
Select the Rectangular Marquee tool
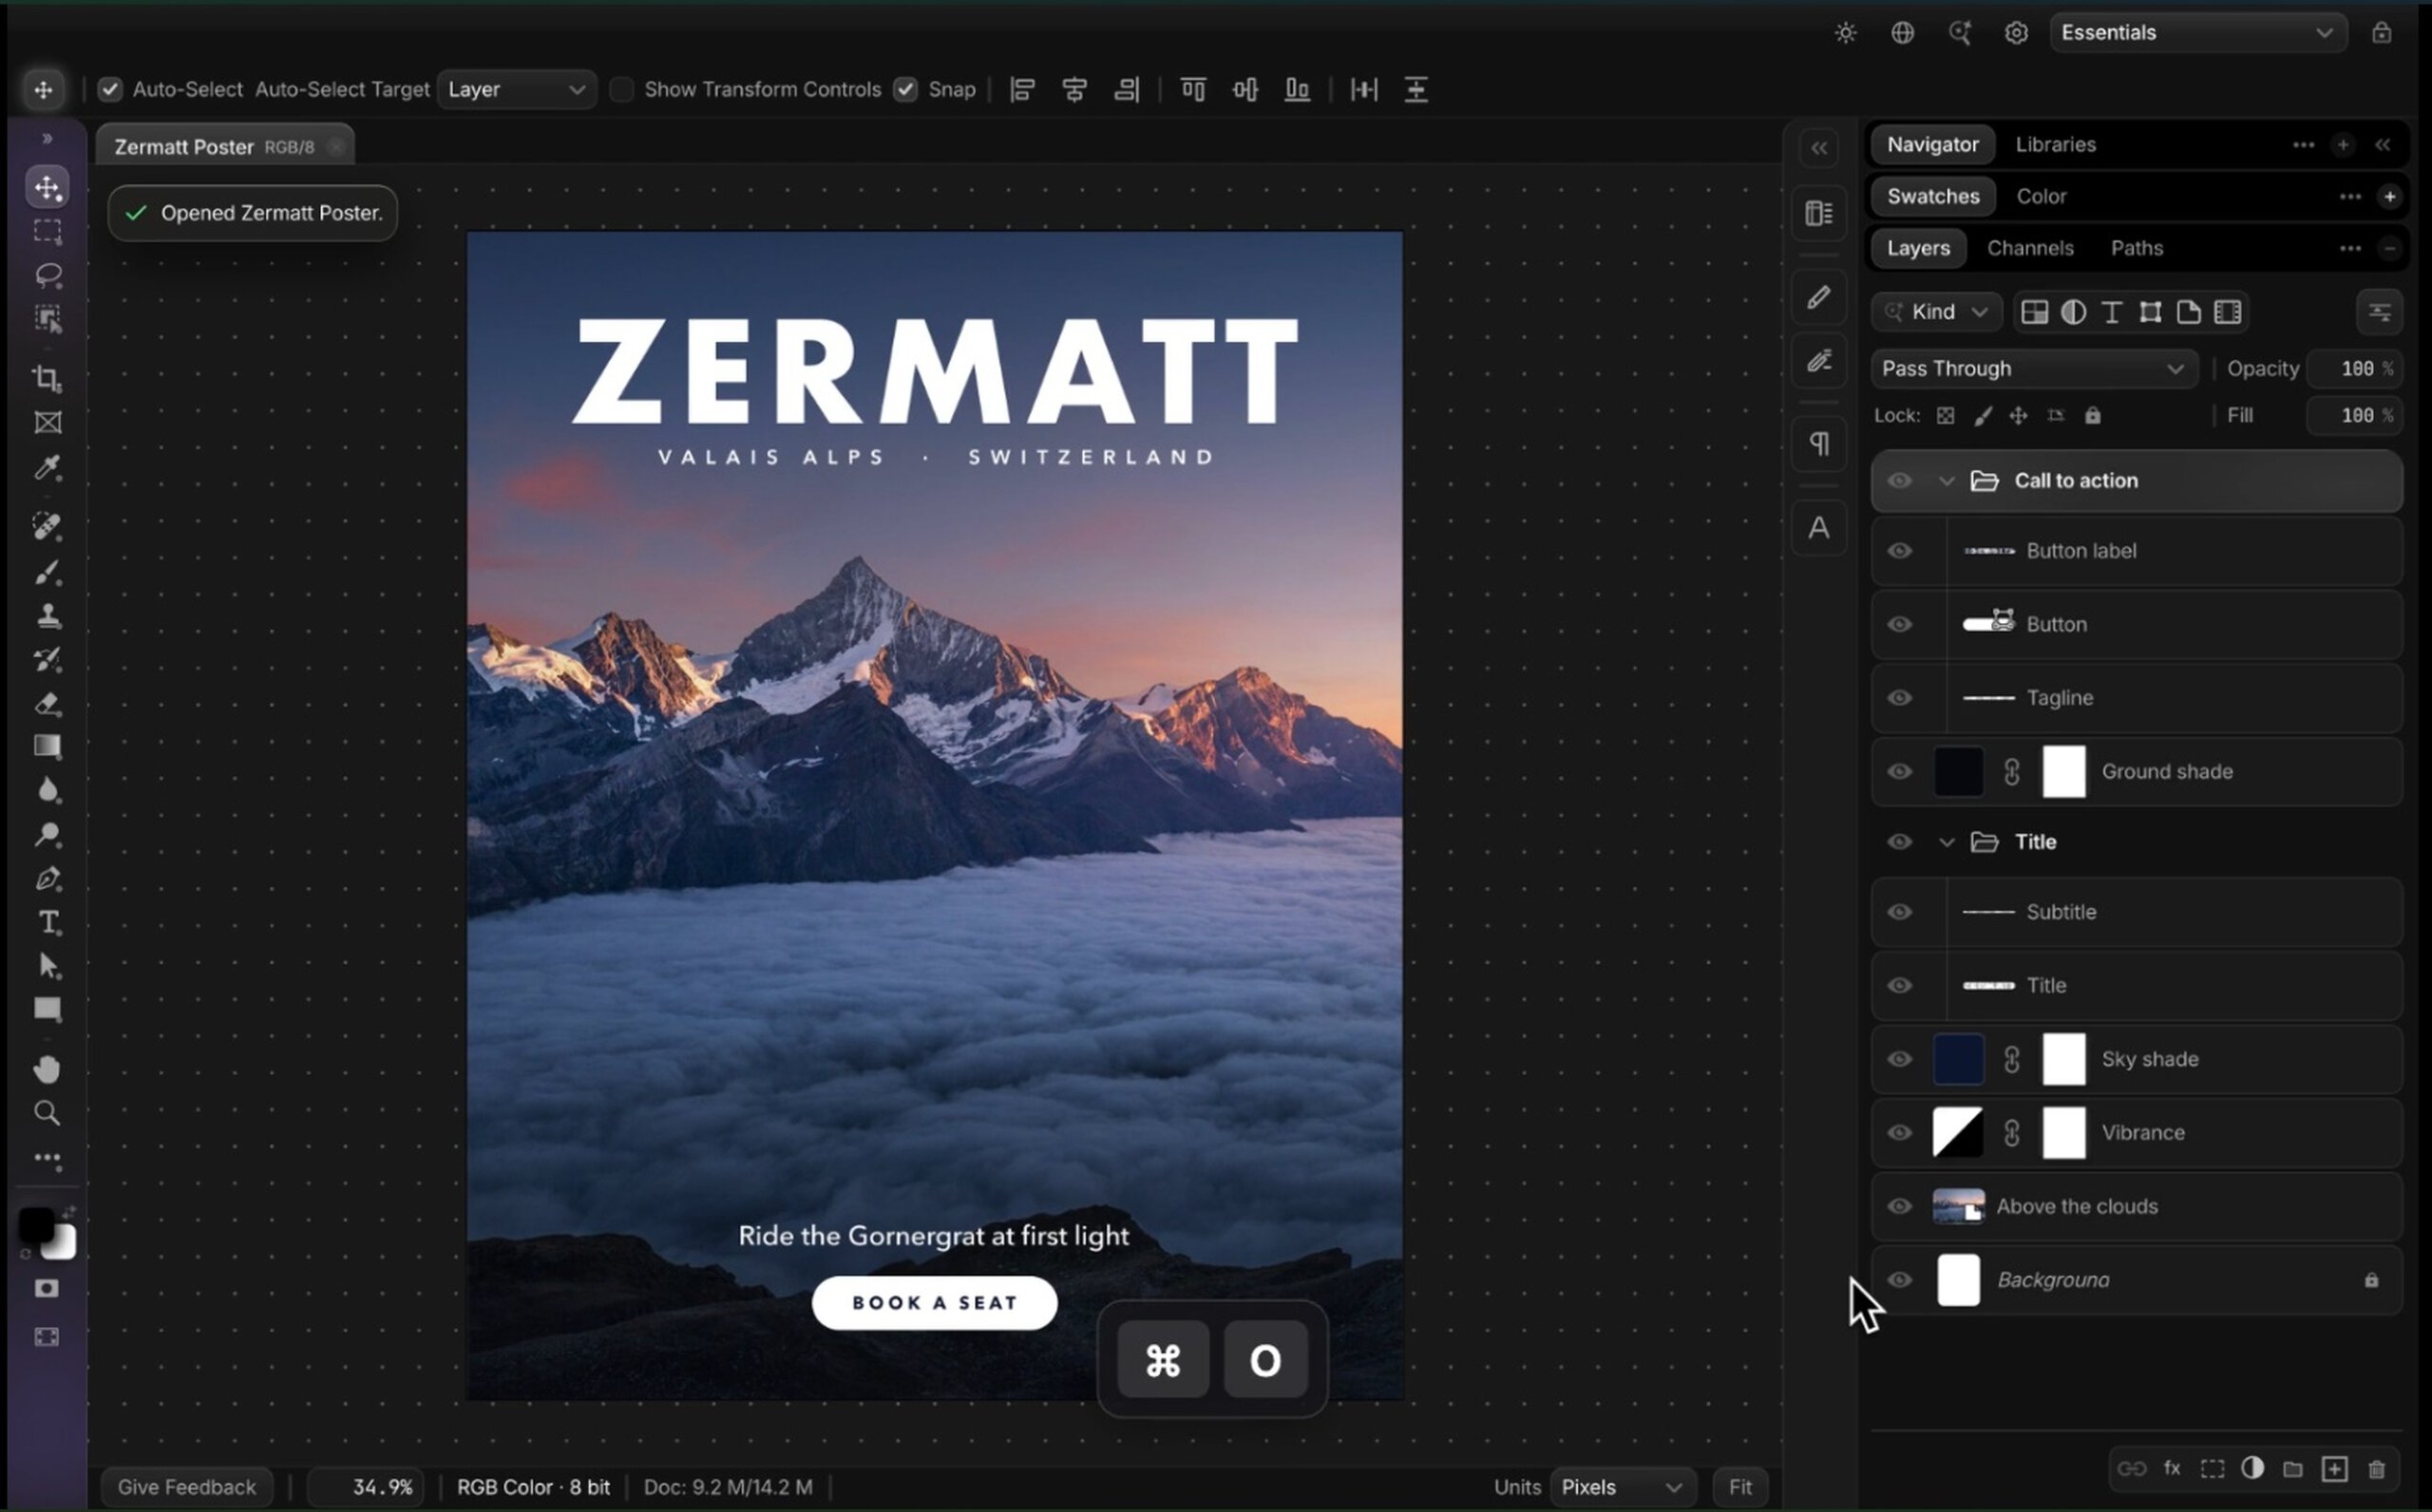(48, 231)
